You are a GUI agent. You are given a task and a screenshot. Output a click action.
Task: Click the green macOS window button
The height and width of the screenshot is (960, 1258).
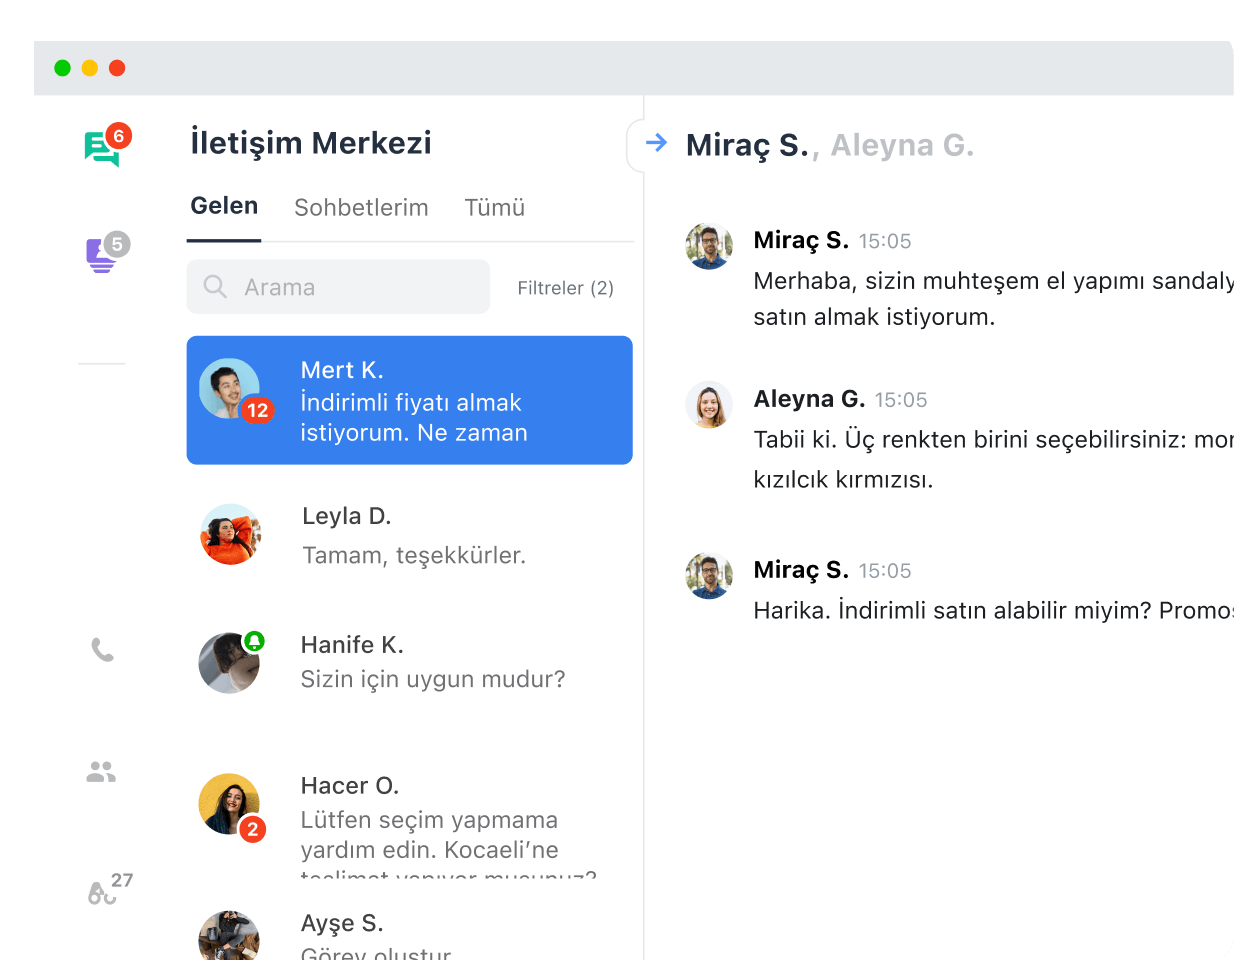coord(62,68)
